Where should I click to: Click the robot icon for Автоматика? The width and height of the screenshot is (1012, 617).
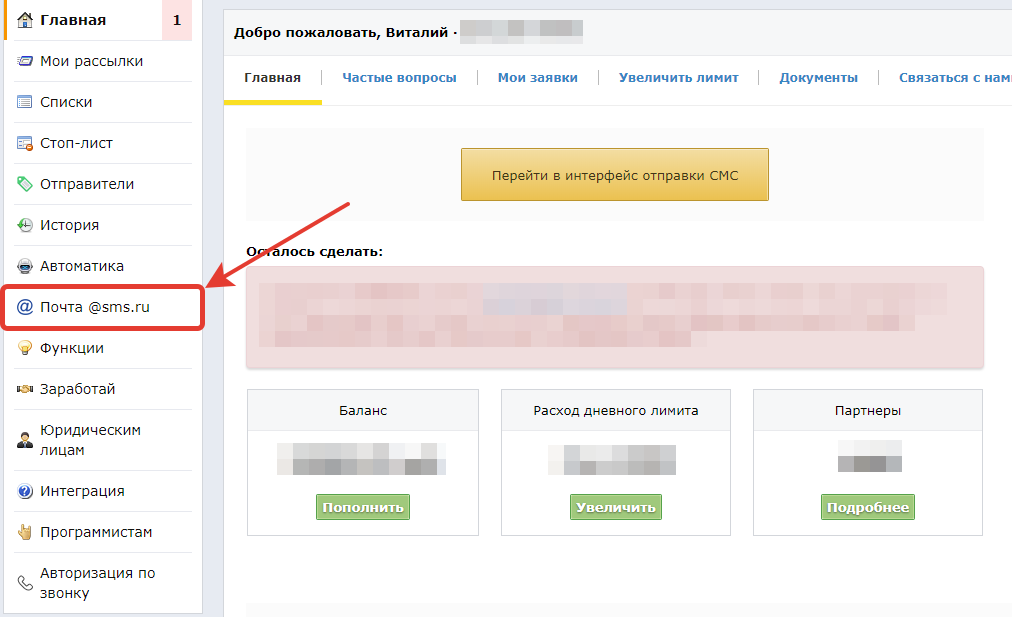coord(25,266)
